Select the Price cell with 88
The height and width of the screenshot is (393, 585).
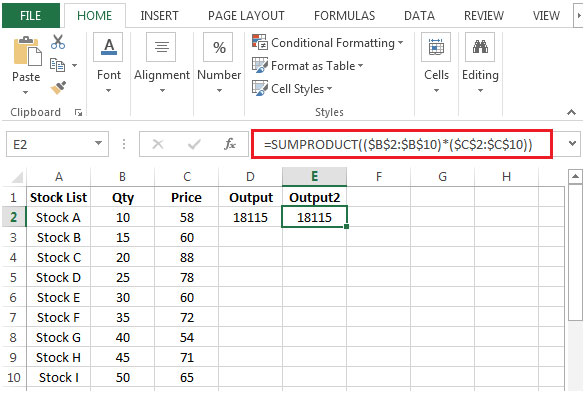pos(186,257)
